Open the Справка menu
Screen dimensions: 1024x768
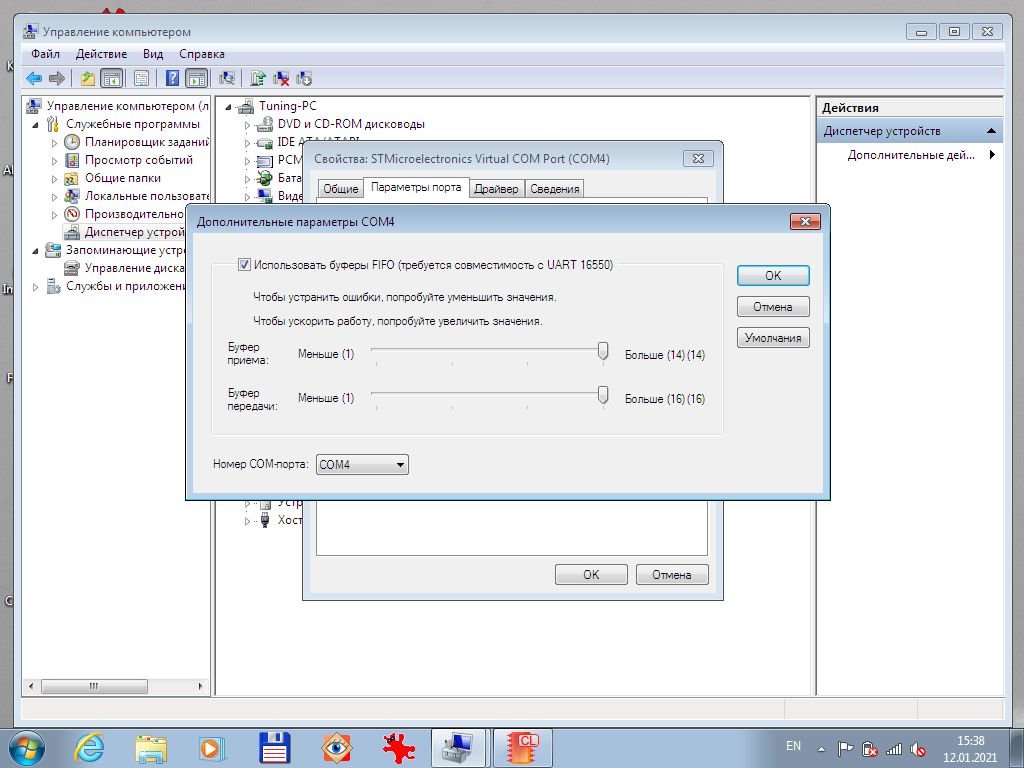pyautogui.click(x=201, y=54)
